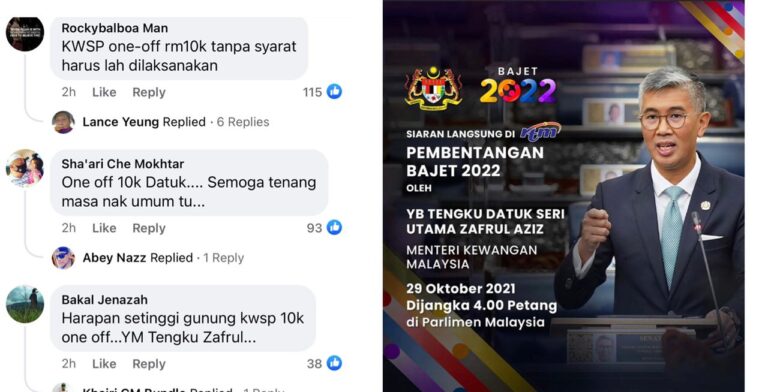Click Abey Nazz's small reply avatar

[x=63, y=258]
